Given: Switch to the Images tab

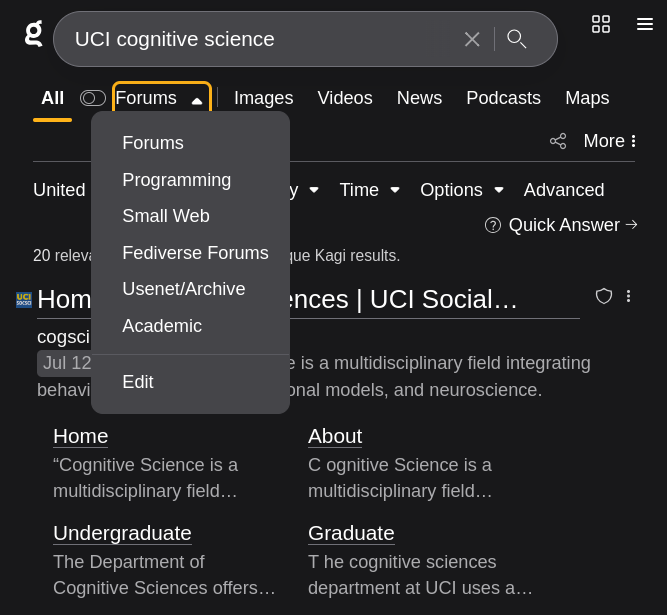Looking at the screenshot, I should coord(263,98).
